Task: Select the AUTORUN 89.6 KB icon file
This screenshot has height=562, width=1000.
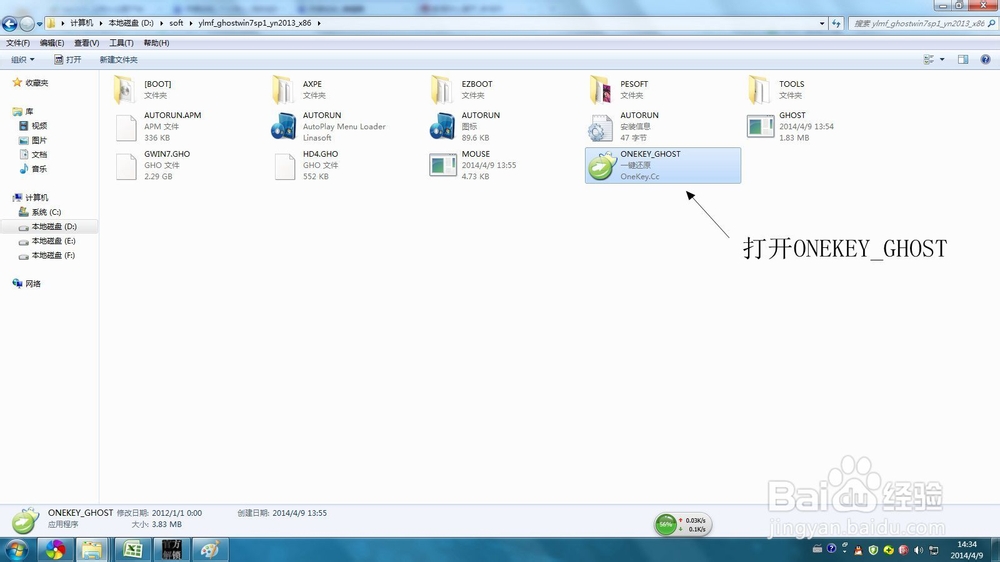Action: (442, 126)
